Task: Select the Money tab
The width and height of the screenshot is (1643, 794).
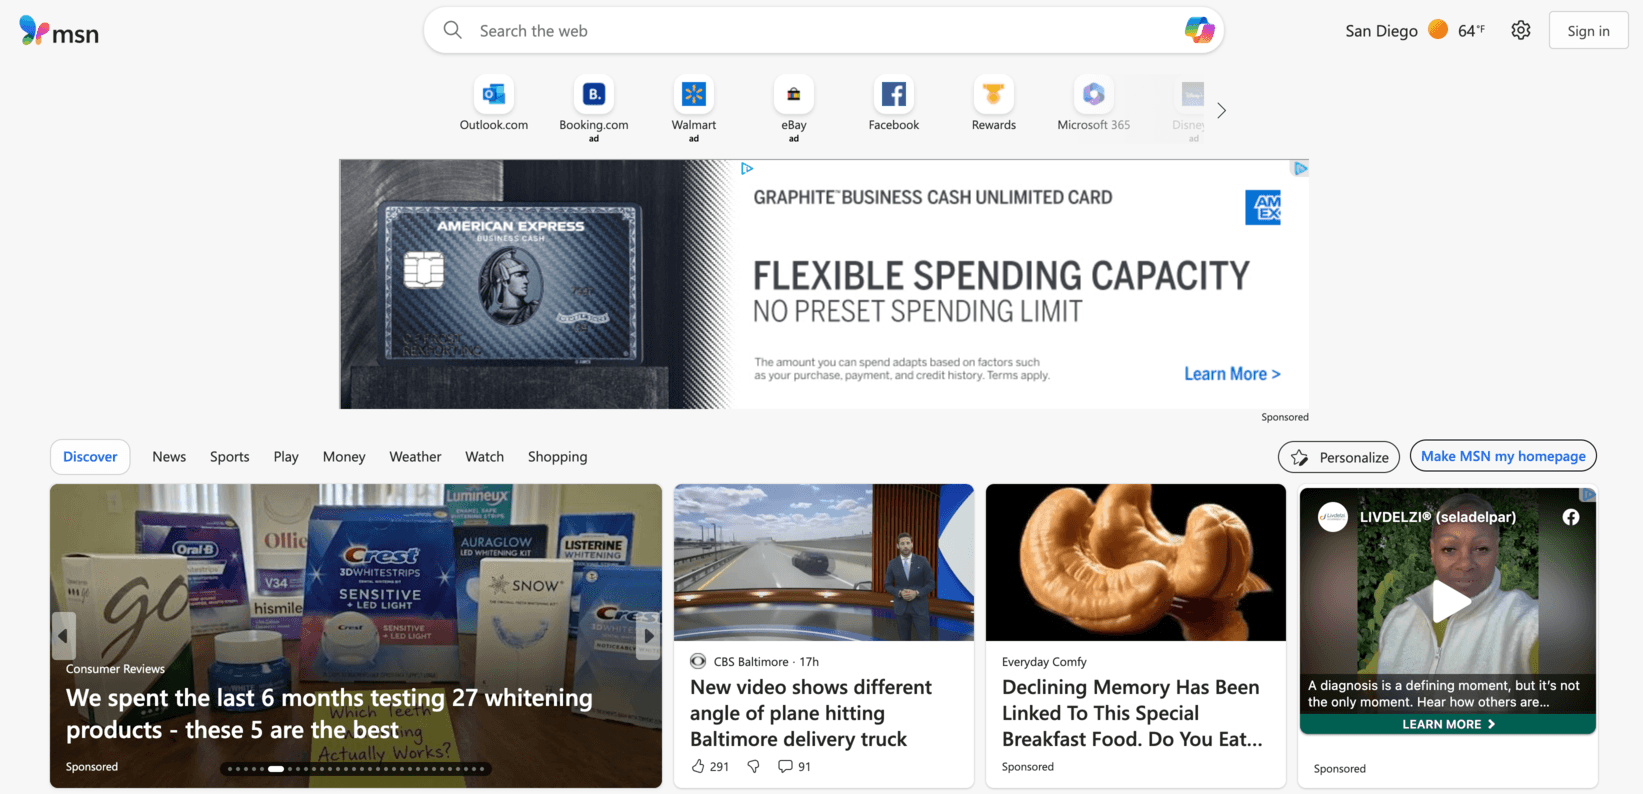Action: [344, 457]
